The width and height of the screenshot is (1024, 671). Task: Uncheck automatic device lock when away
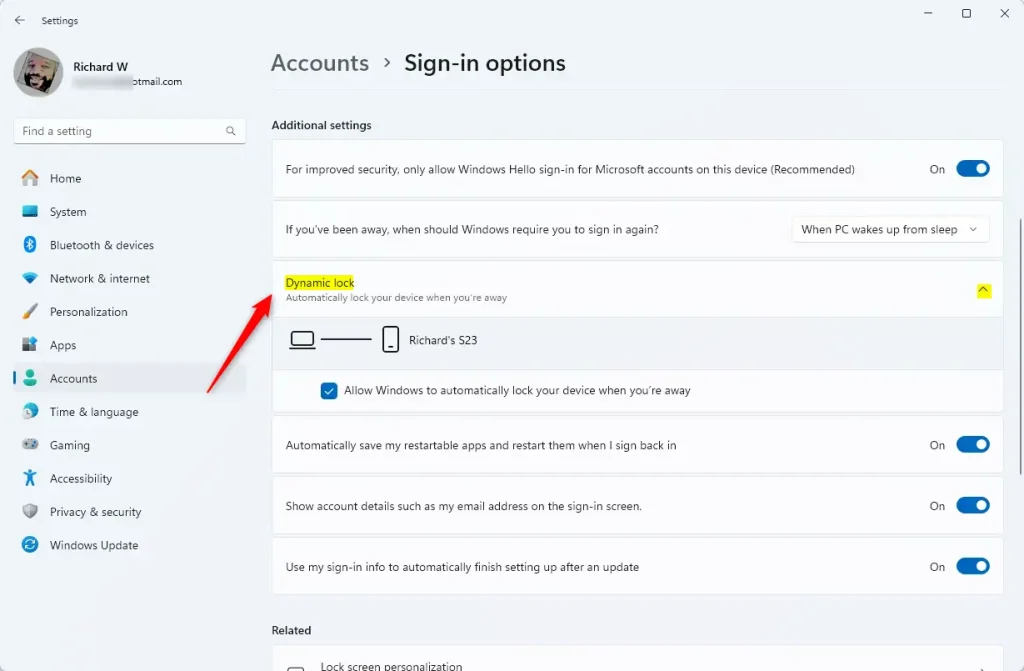(329, 391)
